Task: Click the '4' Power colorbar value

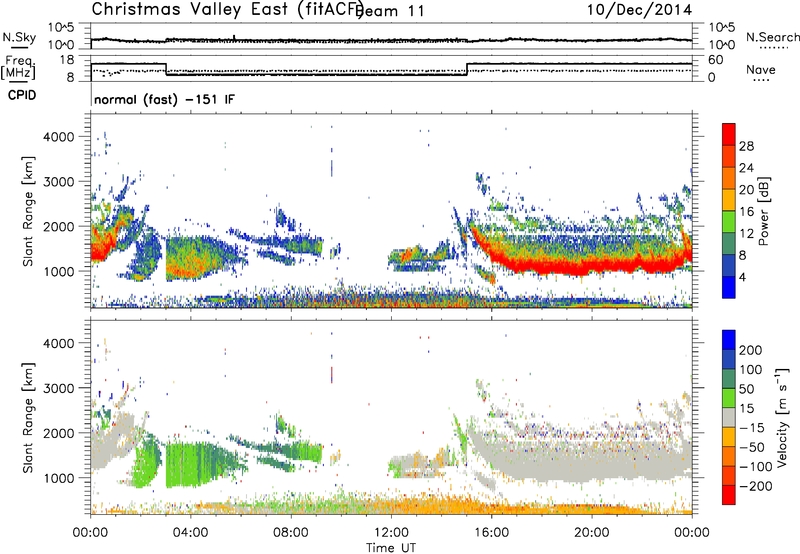Action: coord(742,277)
